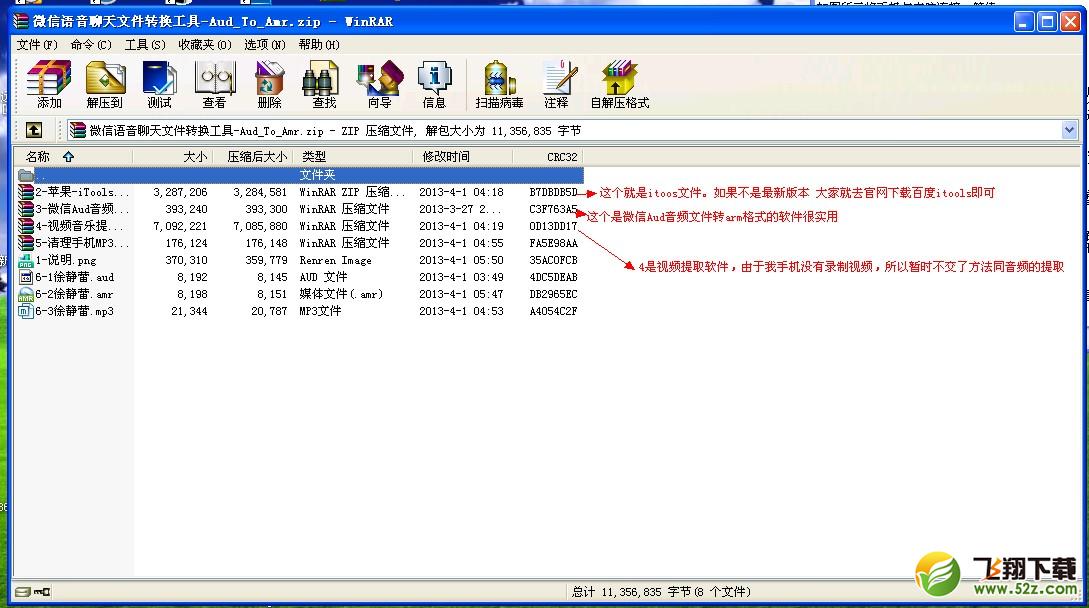Click size value 3,287,206
1089x608 pixels.
pyautogui.click(x=180, y=192)
